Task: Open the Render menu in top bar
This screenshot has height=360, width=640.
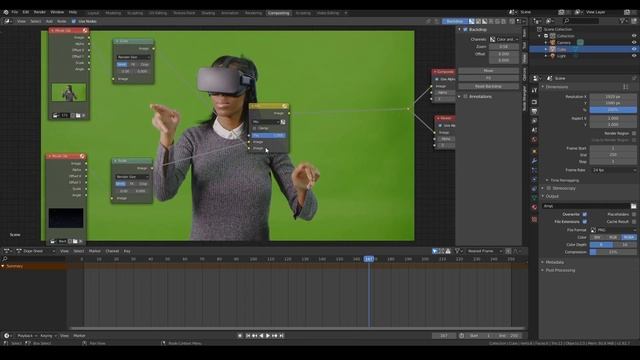Action: [40, 12]
